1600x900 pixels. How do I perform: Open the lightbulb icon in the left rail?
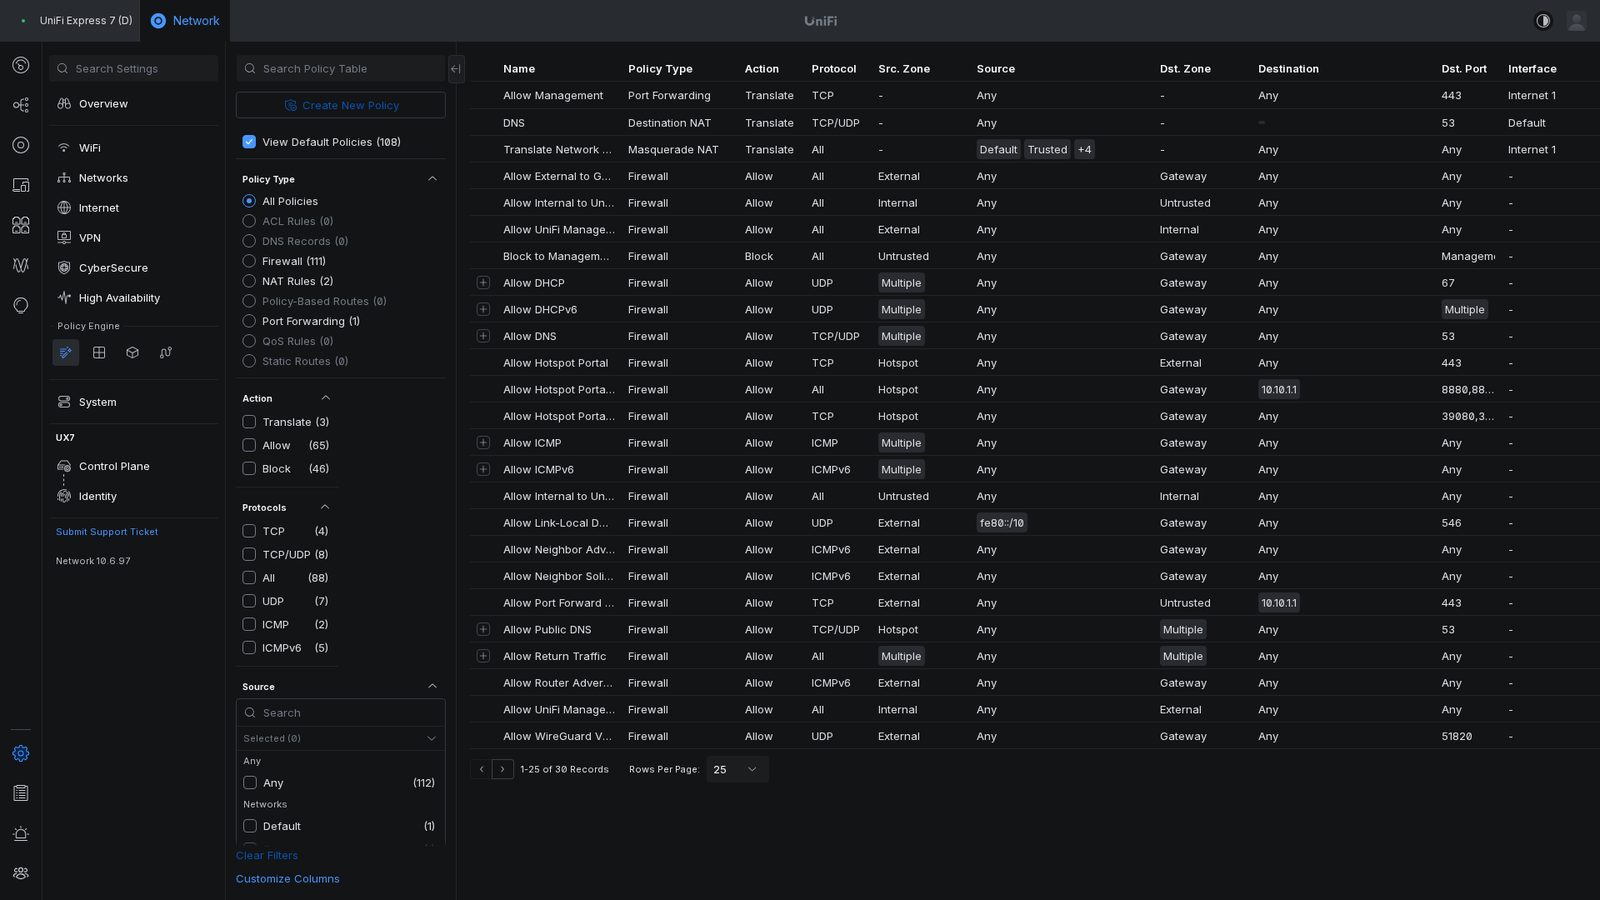(20, 305)
